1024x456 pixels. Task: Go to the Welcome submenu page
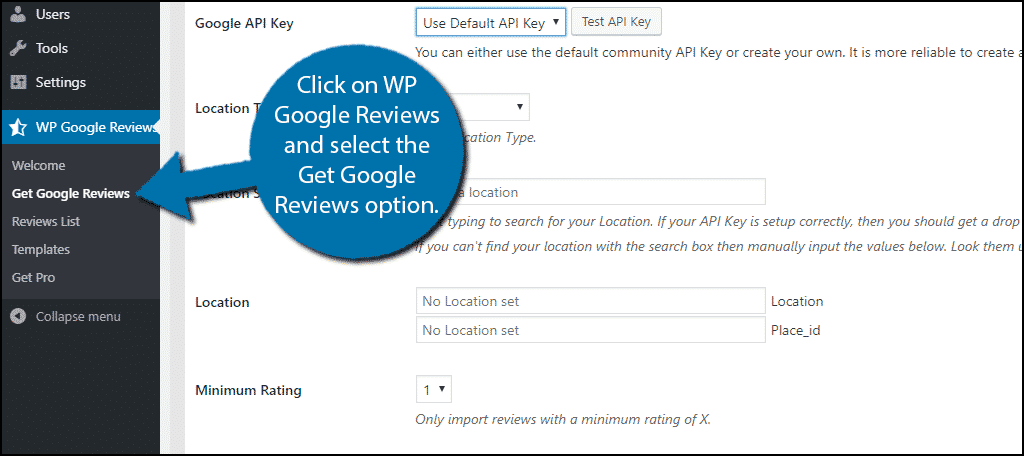point(39,166)
